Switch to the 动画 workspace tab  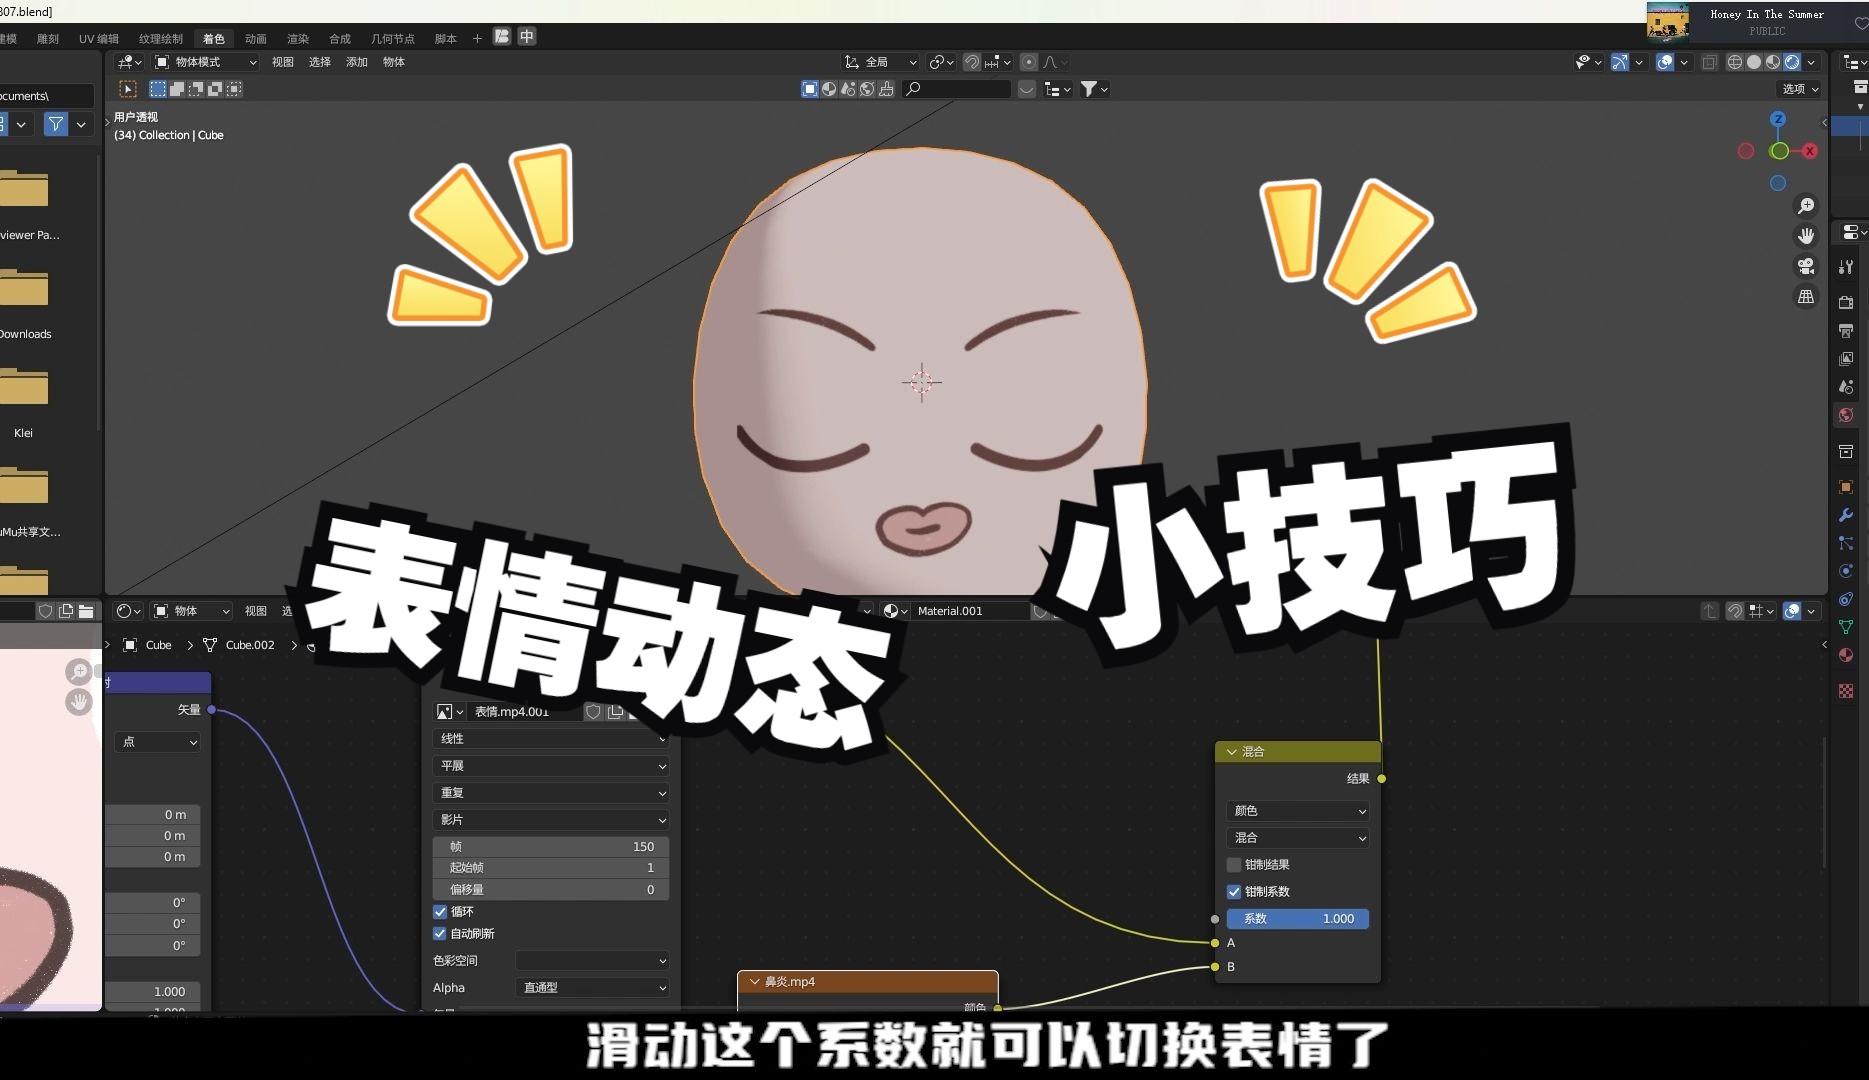click(x=256, y=39)
